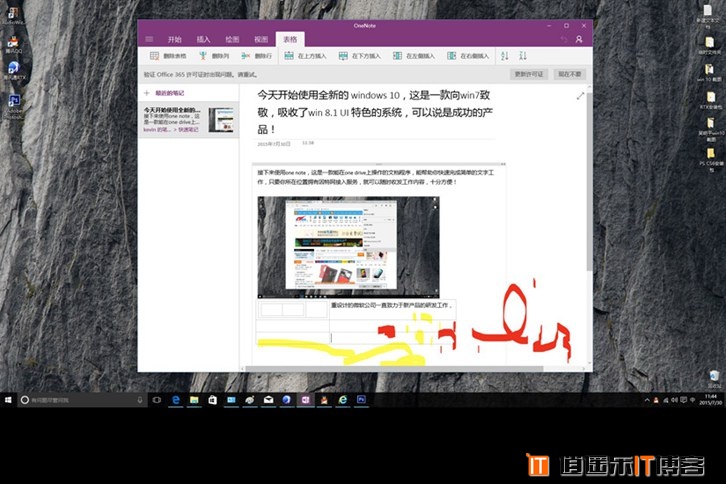Click the taskbar clock showing 11:44
Screen dimensions: 726x484
[710, 400]
